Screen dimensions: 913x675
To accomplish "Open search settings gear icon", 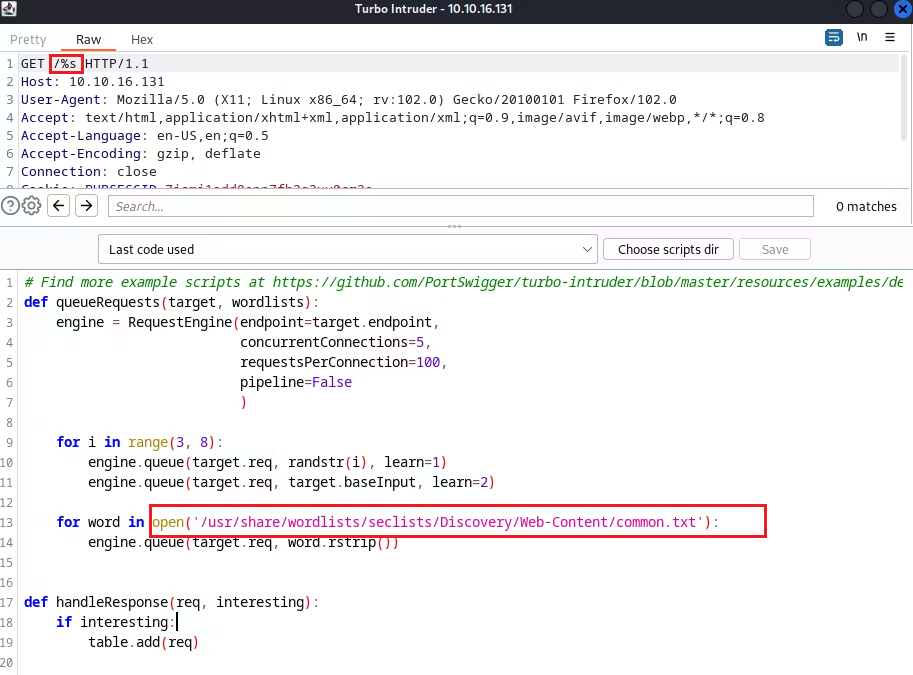I will (32, 206).
